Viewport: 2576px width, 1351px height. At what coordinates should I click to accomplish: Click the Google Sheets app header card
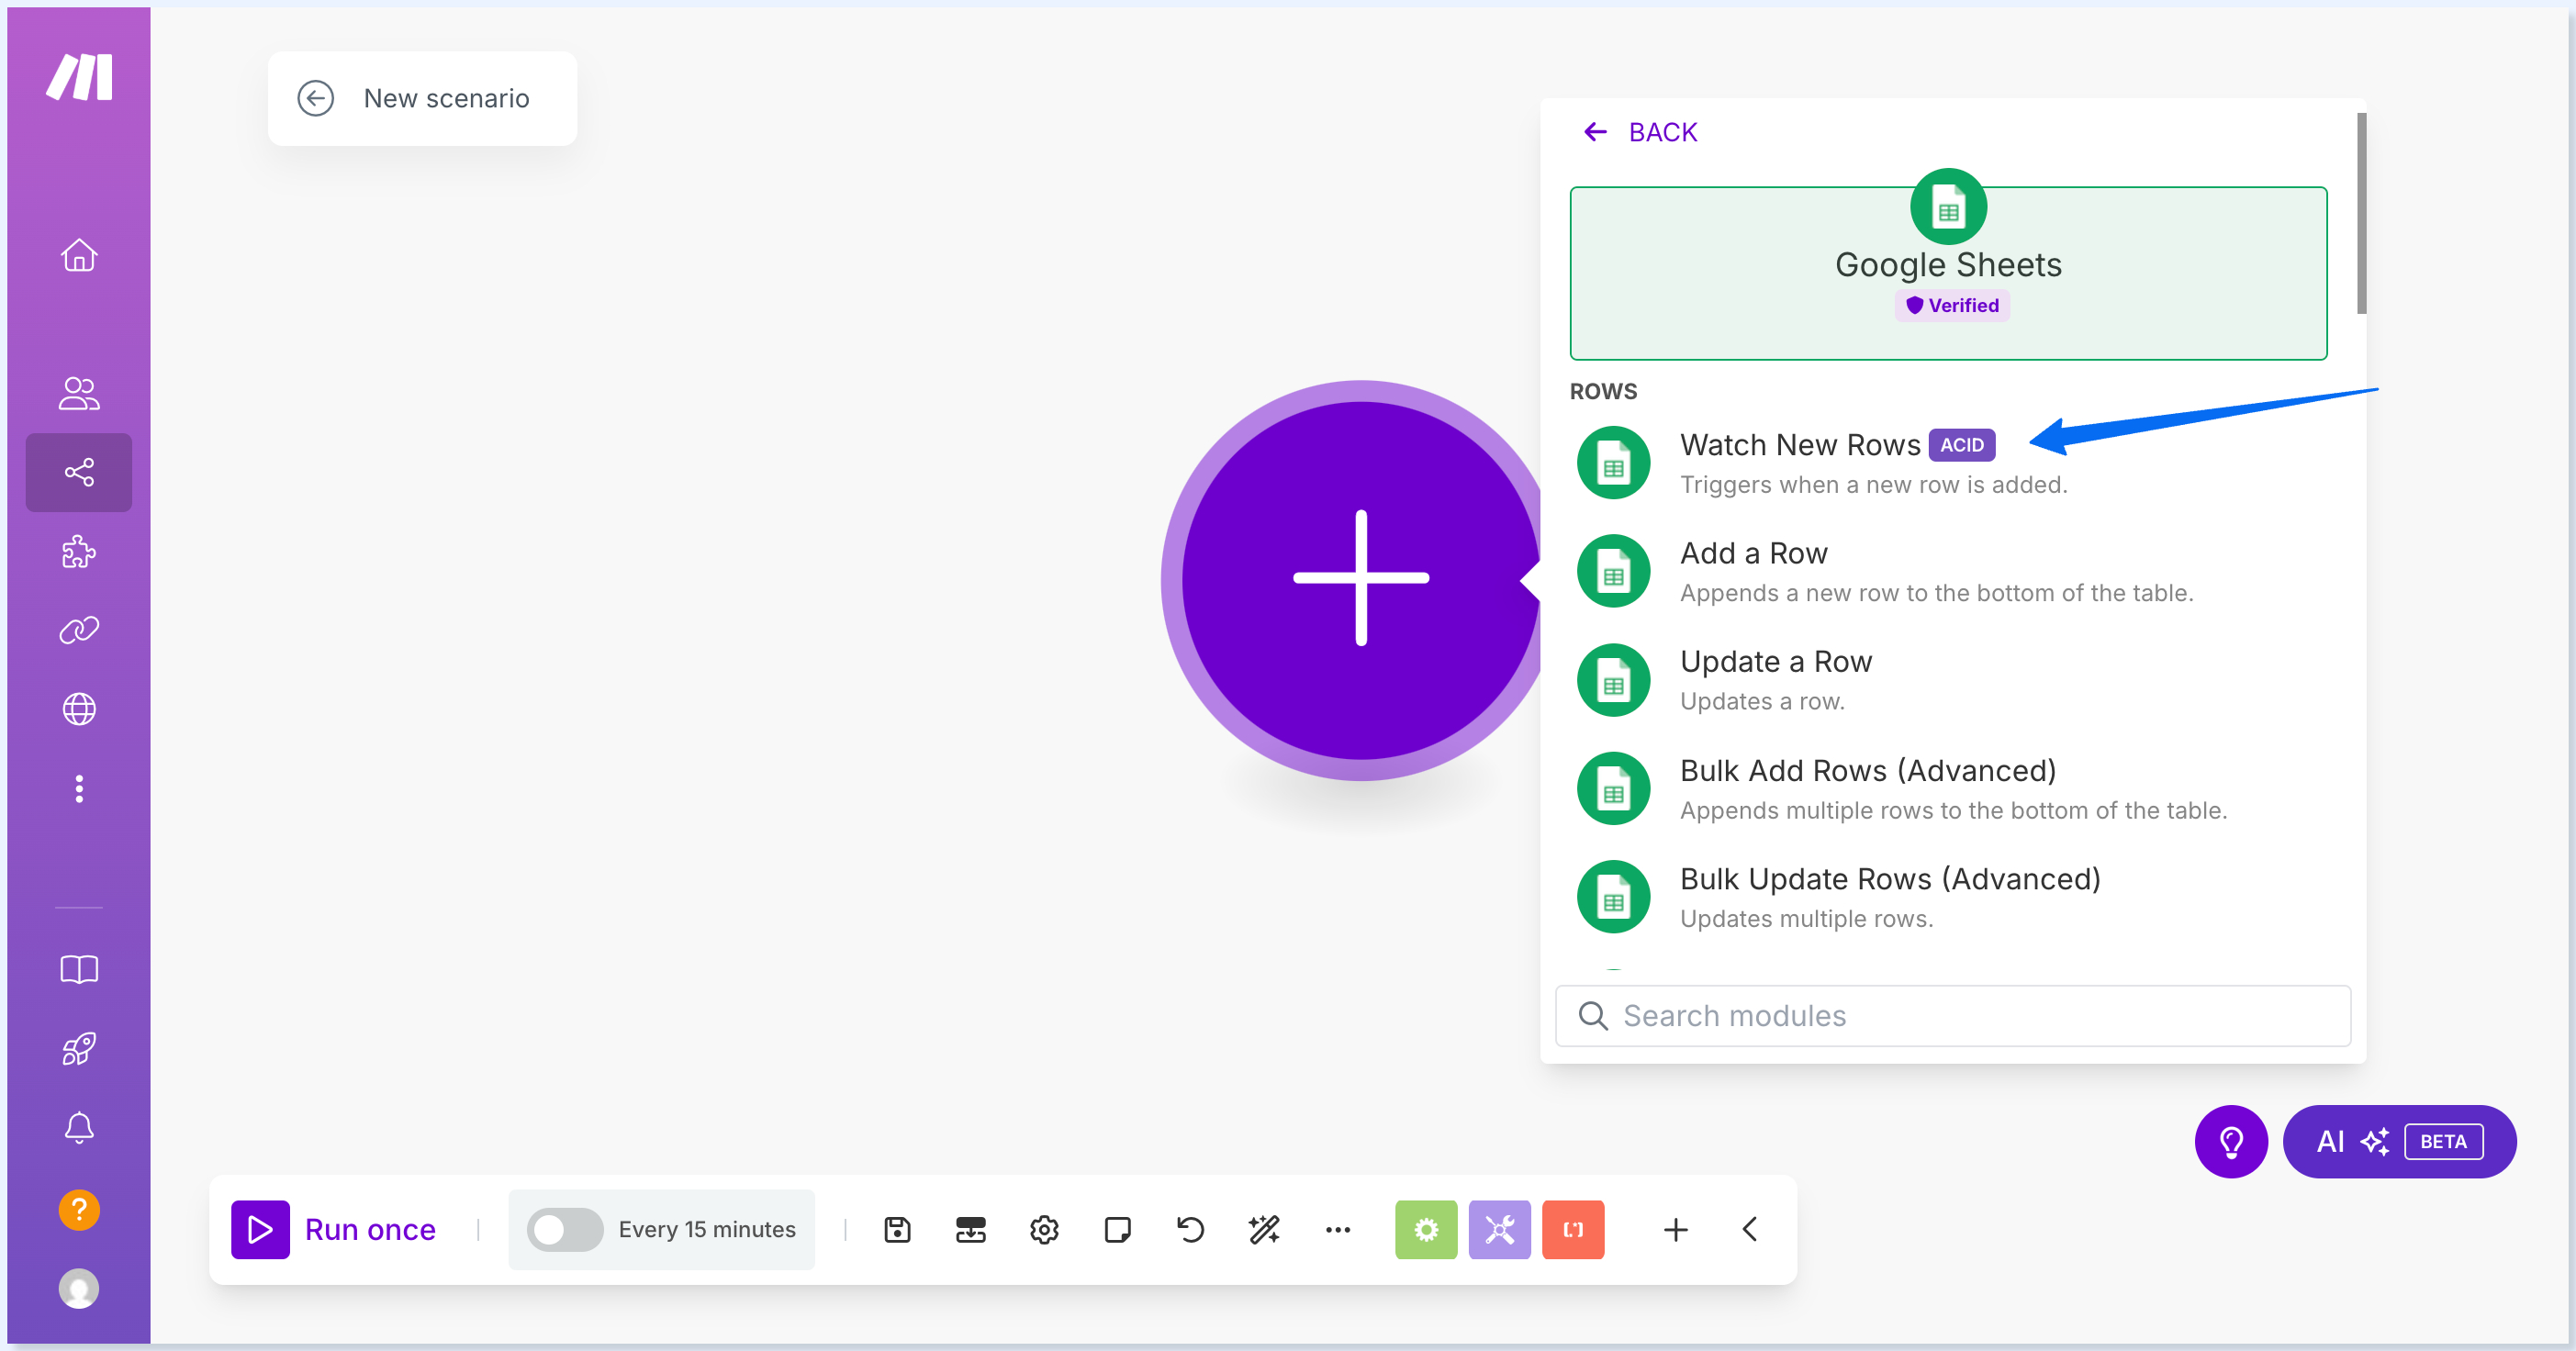1948,272
